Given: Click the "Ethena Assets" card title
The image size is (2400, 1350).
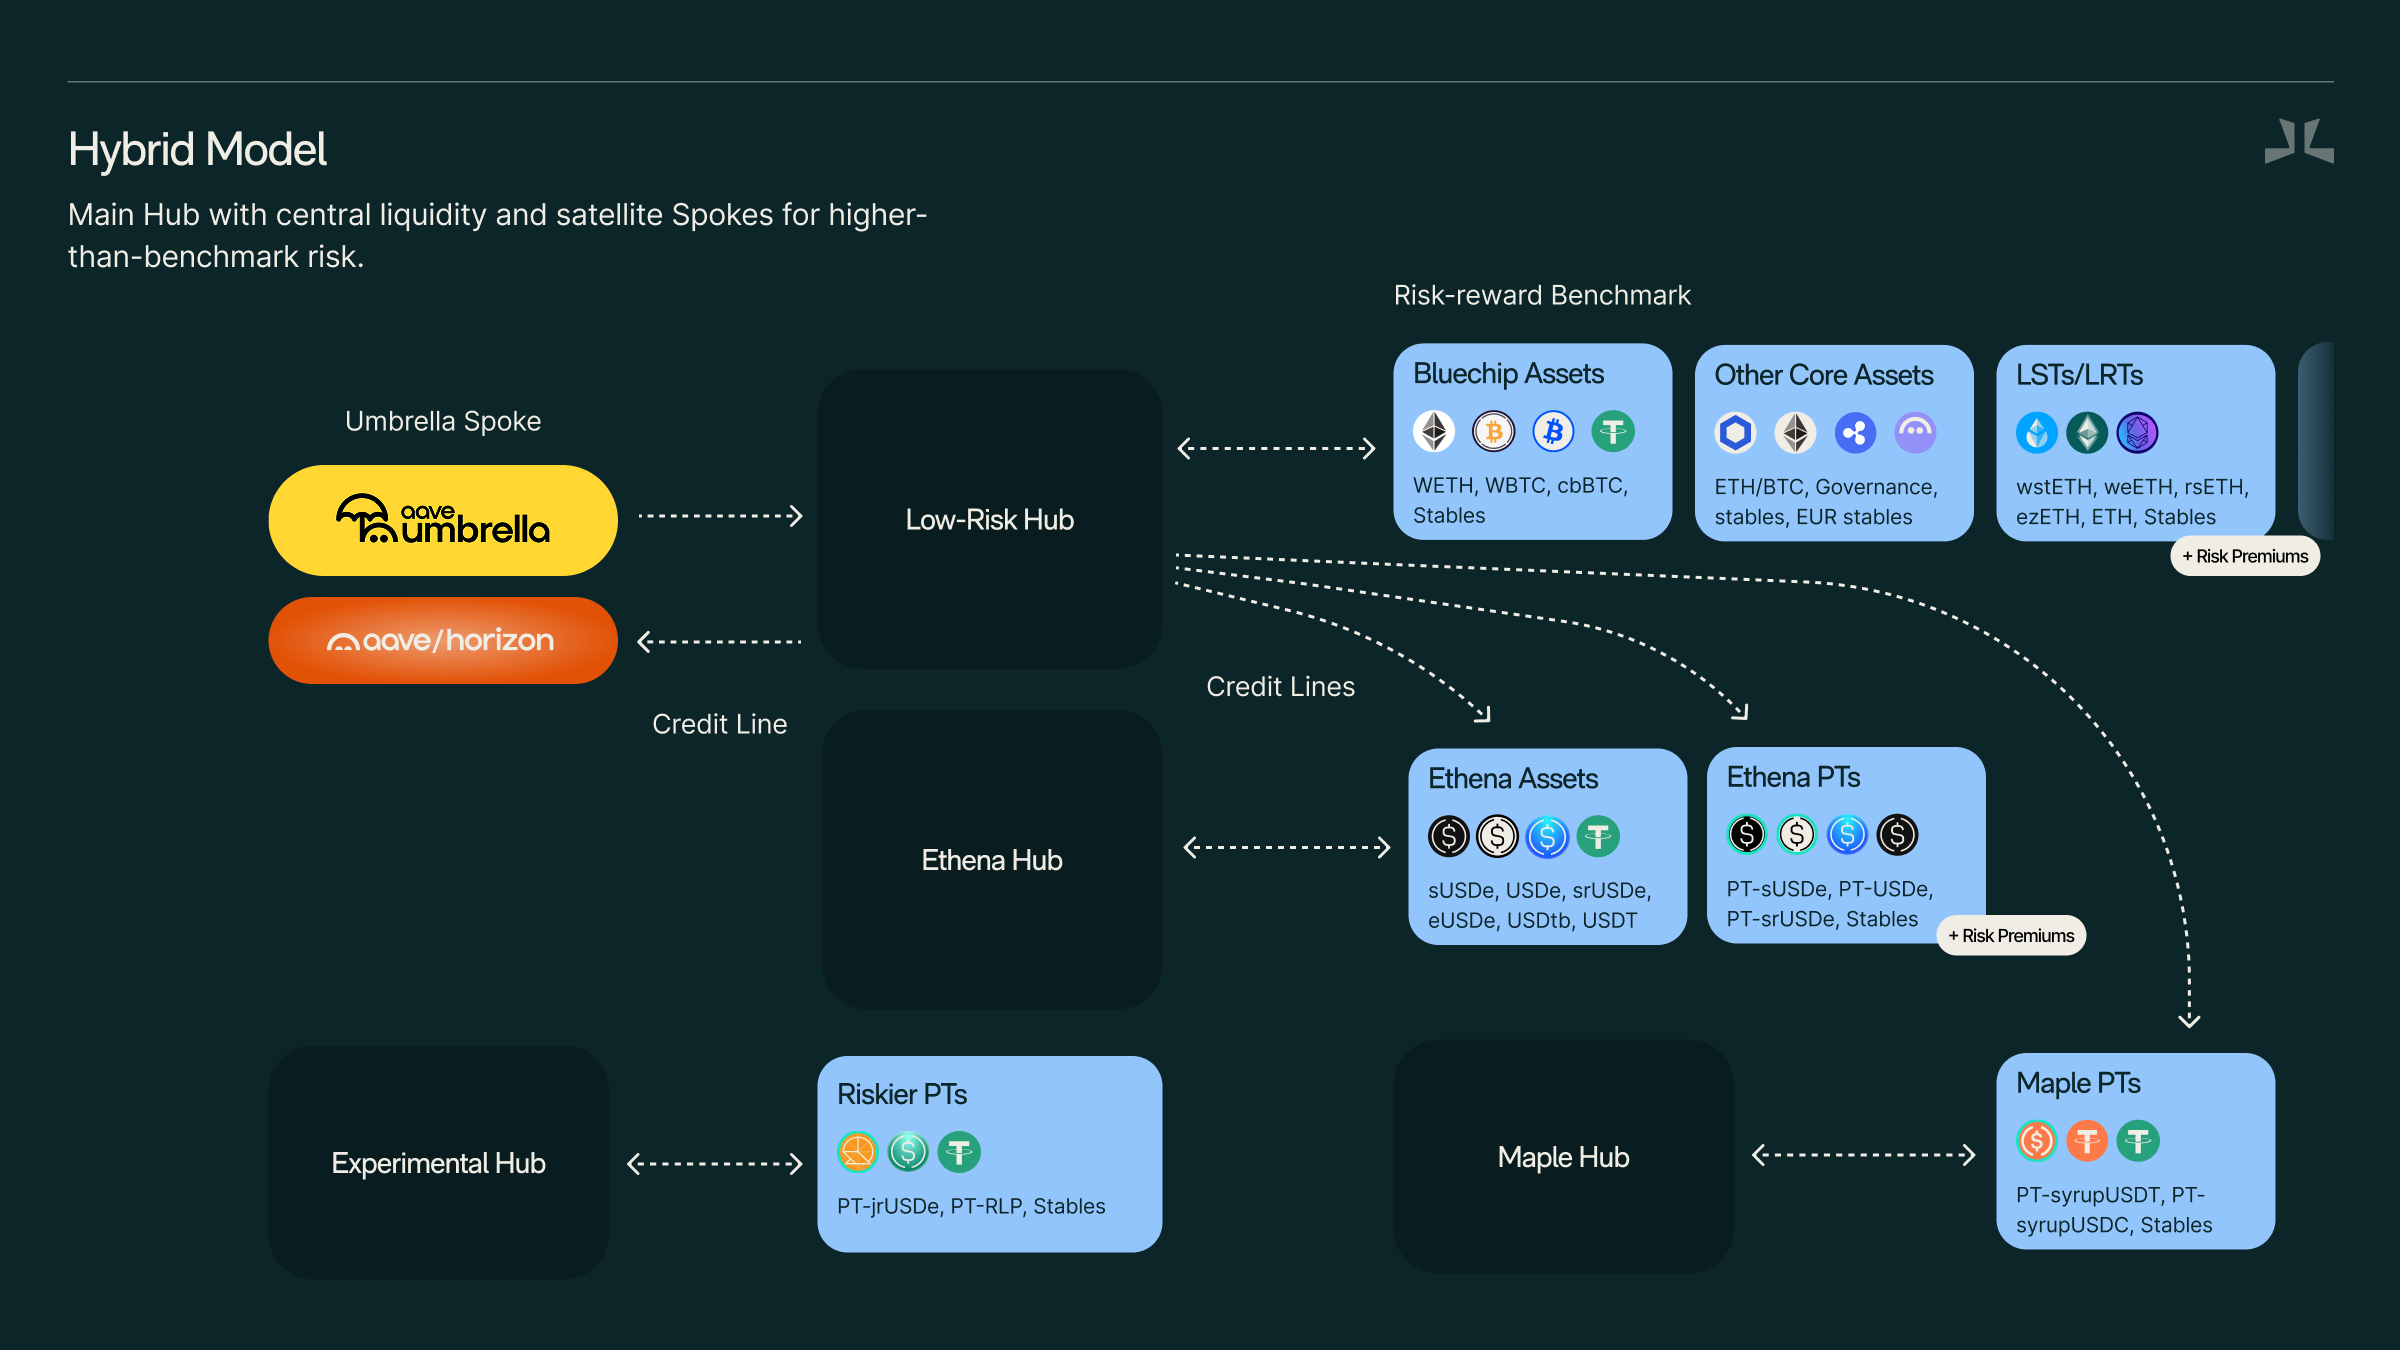Looking at the screenshot, I should pos(1513,779).
